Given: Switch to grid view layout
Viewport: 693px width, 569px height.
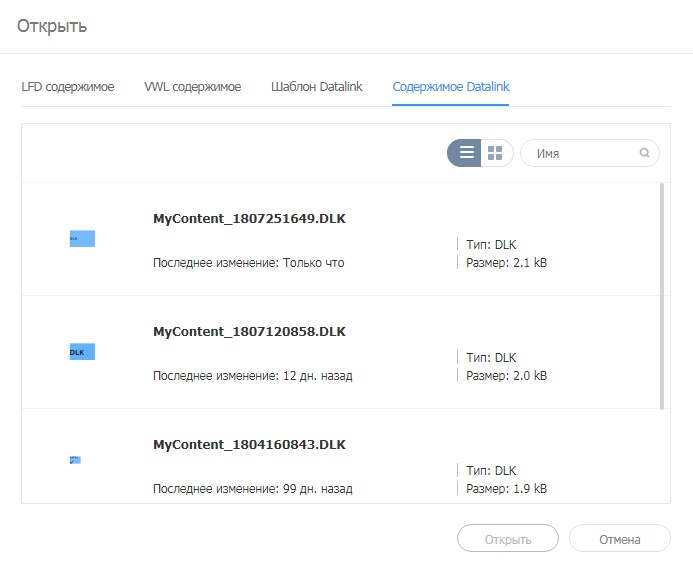Looking at the screenshot, I should point(496,153).
